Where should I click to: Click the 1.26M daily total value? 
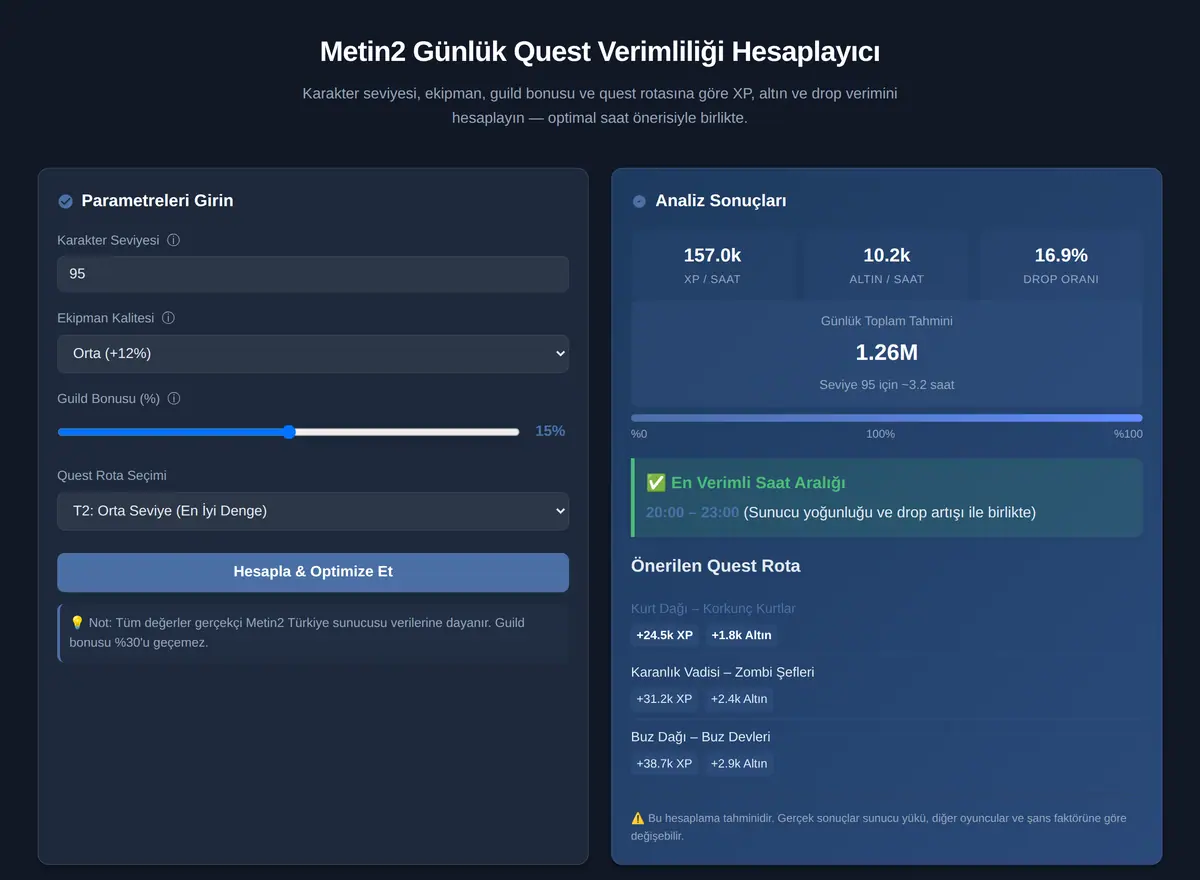pyautogui.click(x=887, y=353)
